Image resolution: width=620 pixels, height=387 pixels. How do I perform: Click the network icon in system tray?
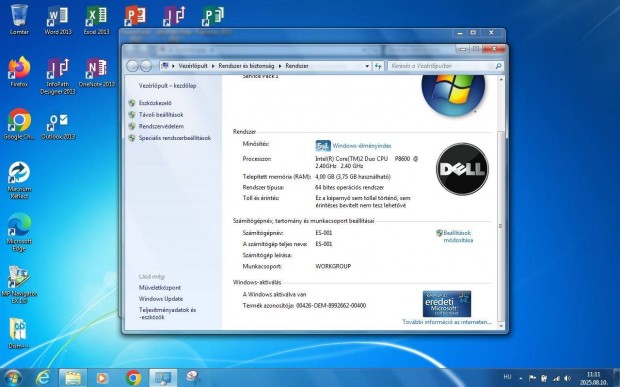pyautogui.click(x=556, y=378)
